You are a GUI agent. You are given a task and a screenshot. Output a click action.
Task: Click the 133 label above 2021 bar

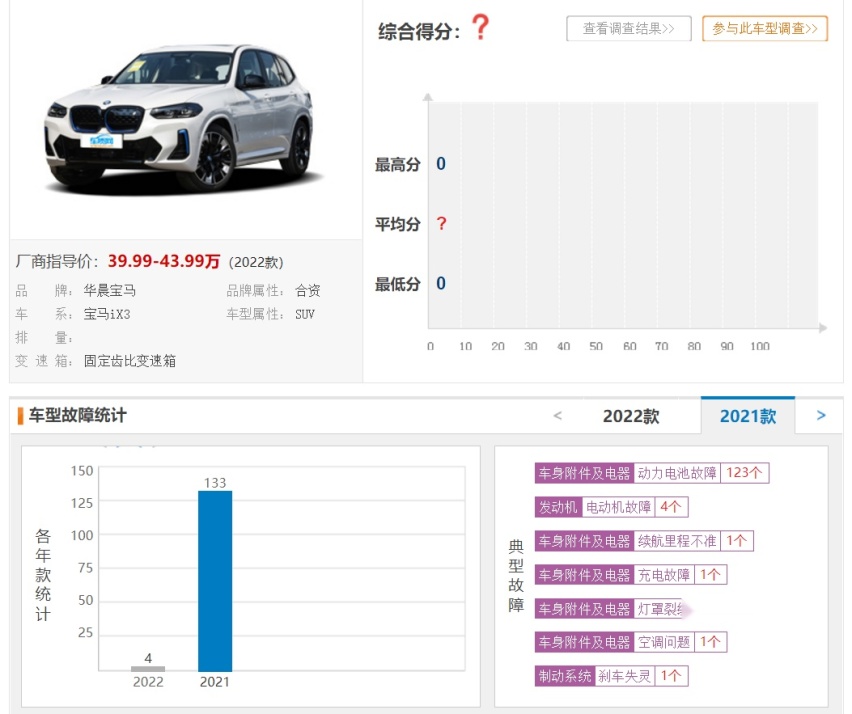click(215, 483)
